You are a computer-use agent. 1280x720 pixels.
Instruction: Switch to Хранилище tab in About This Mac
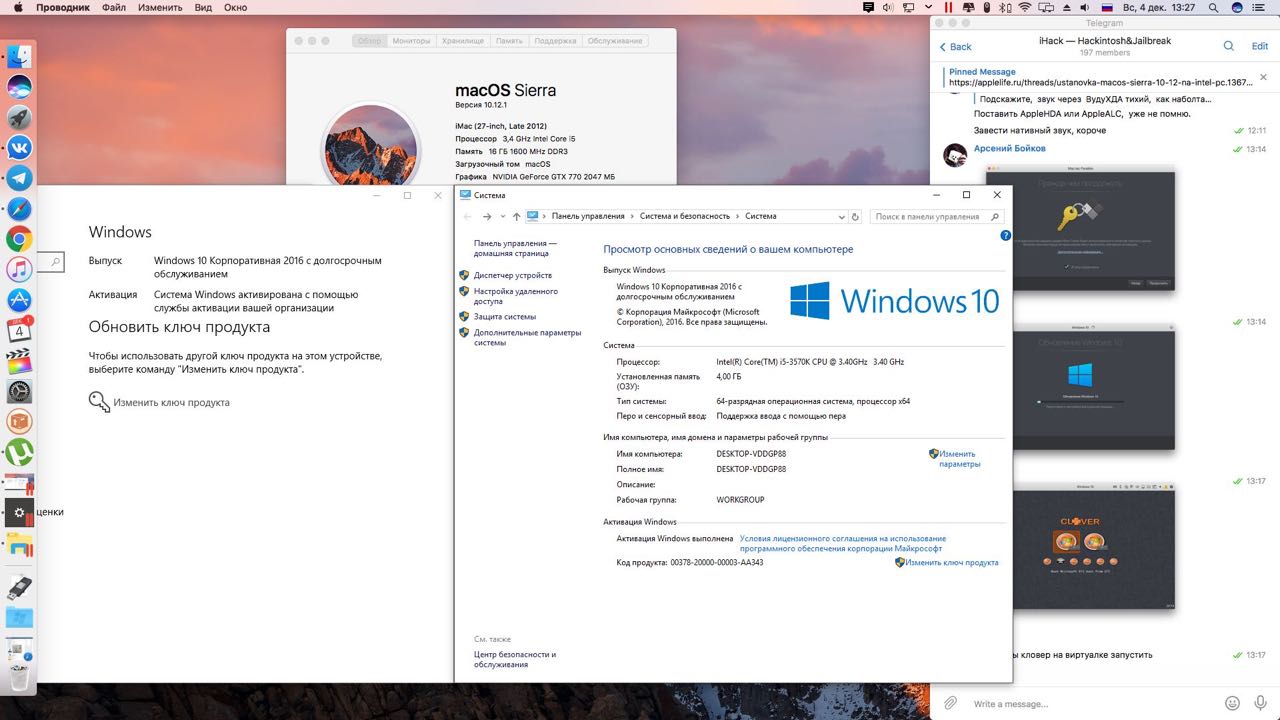click(x=463, y=41)
